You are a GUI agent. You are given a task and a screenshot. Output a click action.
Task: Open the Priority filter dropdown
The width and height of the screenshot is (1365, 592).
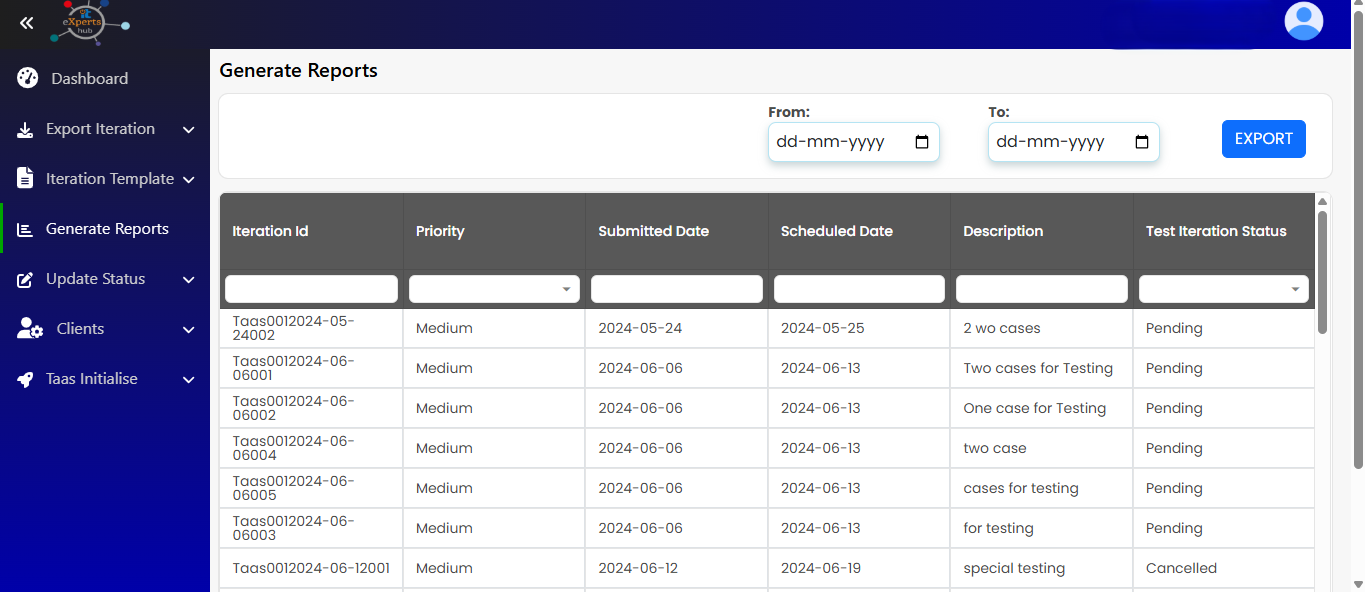pyautogui.click(x=494, y=289)
